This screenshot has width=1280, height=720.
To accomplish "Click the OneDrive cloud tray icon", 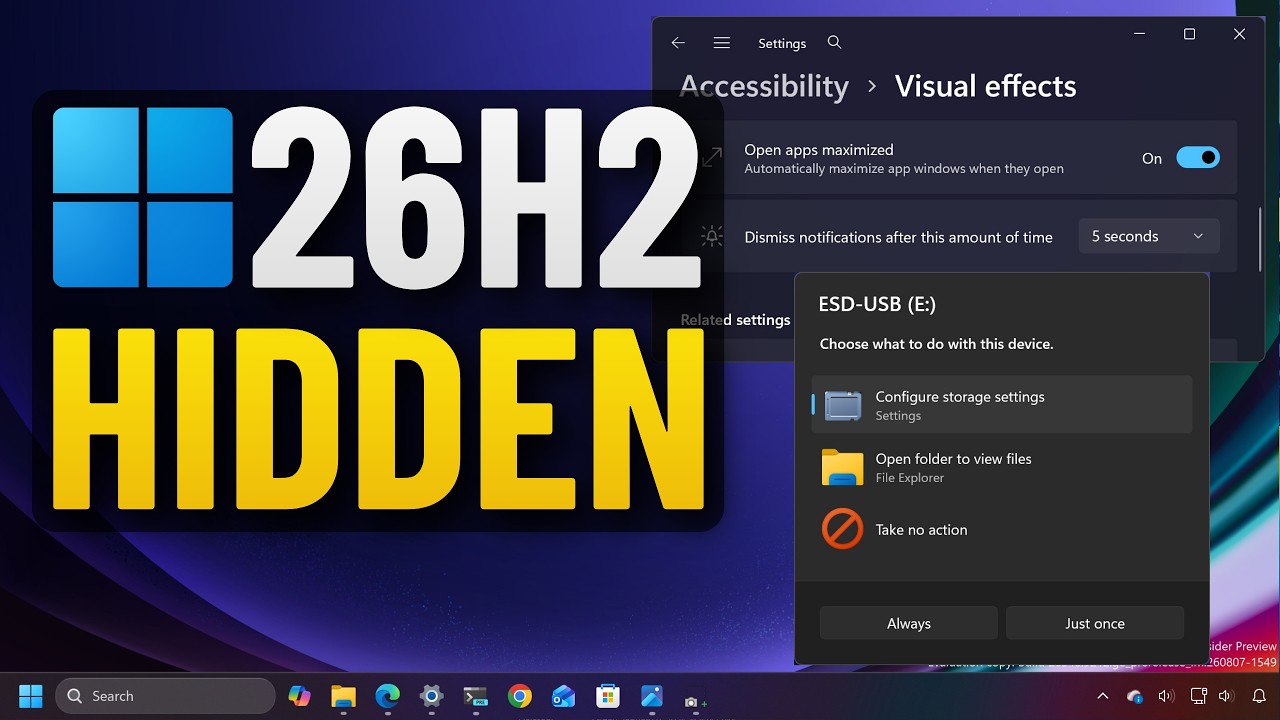I will pos(1134,696).
